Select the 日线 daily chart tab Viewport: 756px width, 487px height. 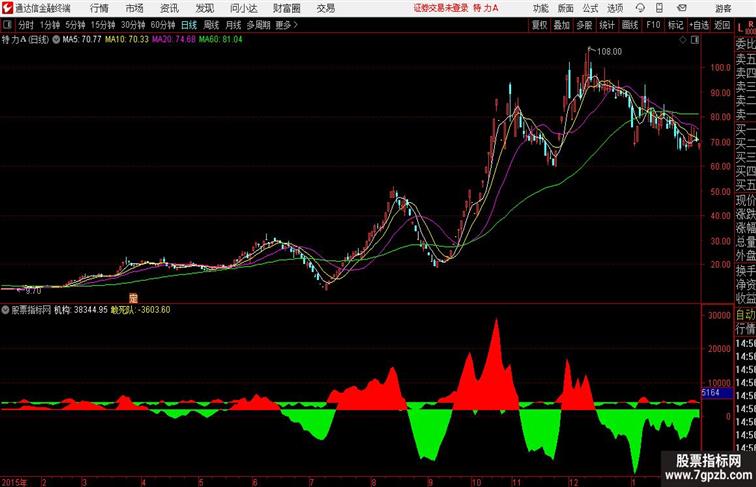189,25
